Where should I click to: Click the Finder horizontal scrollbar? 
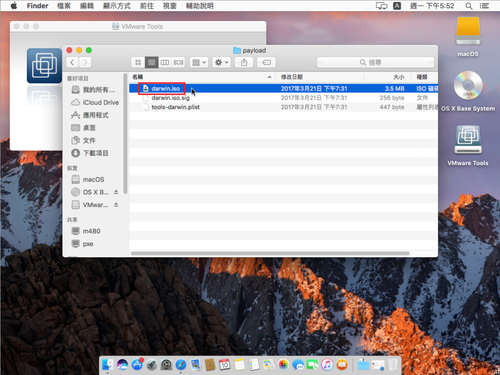coord(270,253)
